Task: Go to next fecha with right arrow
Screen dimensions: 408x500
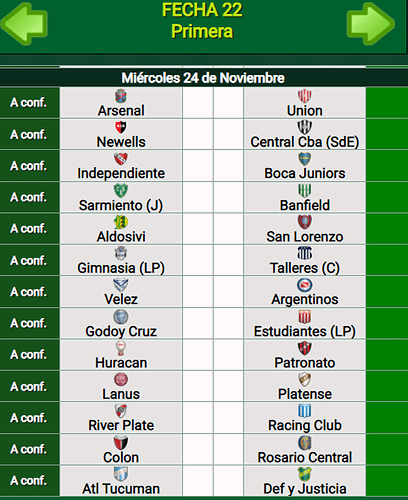Action: (x=371, y=24)
